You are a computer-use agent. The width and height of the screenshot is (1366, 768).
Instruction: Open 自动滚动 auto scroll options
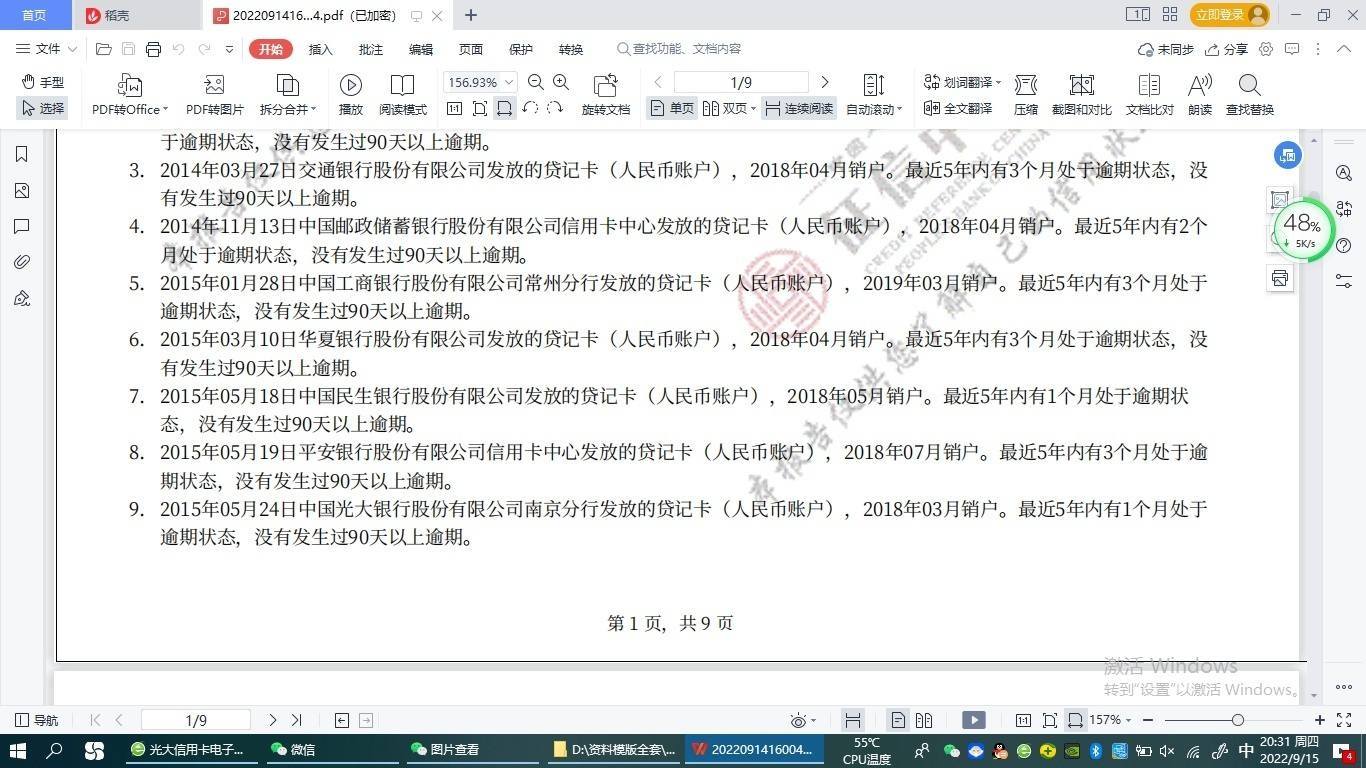(x=874, y=95)
